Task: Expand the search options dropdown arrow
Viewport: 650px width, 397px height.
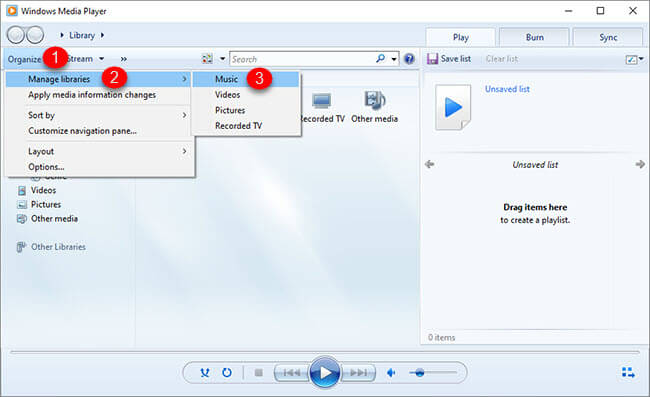Action: point(394,59)
